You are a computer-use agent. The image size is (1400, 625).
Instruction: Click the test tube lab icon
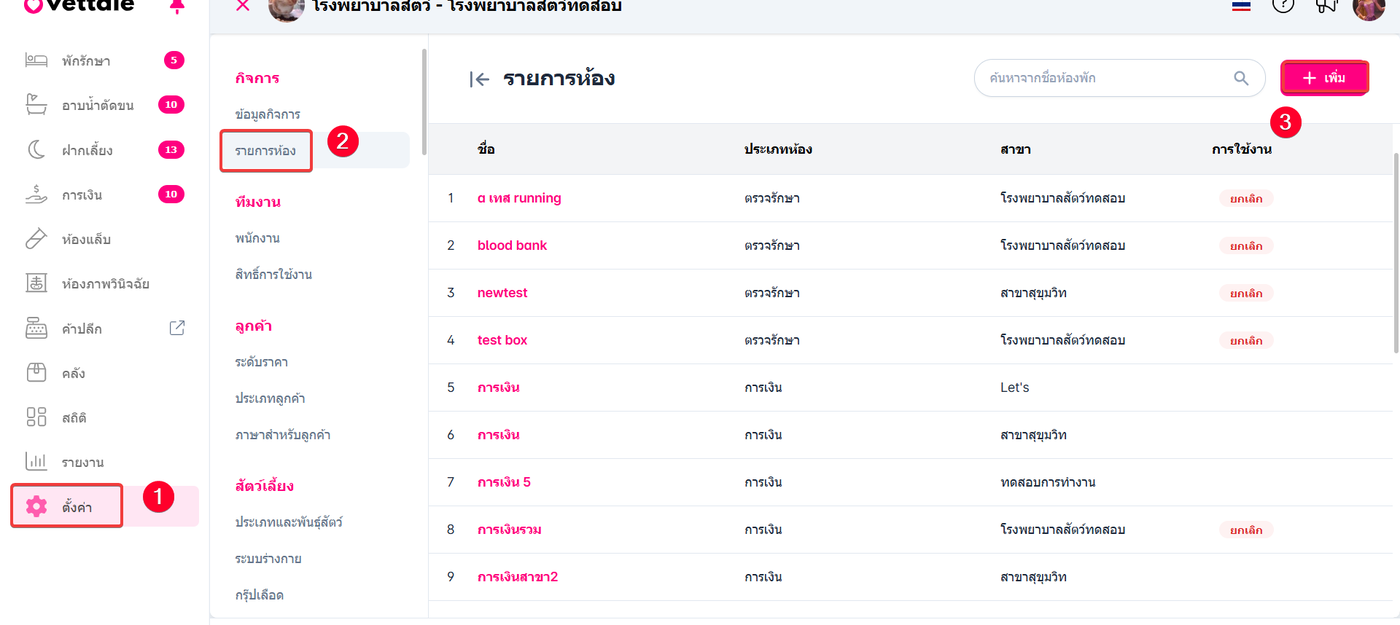coord(37,239)
